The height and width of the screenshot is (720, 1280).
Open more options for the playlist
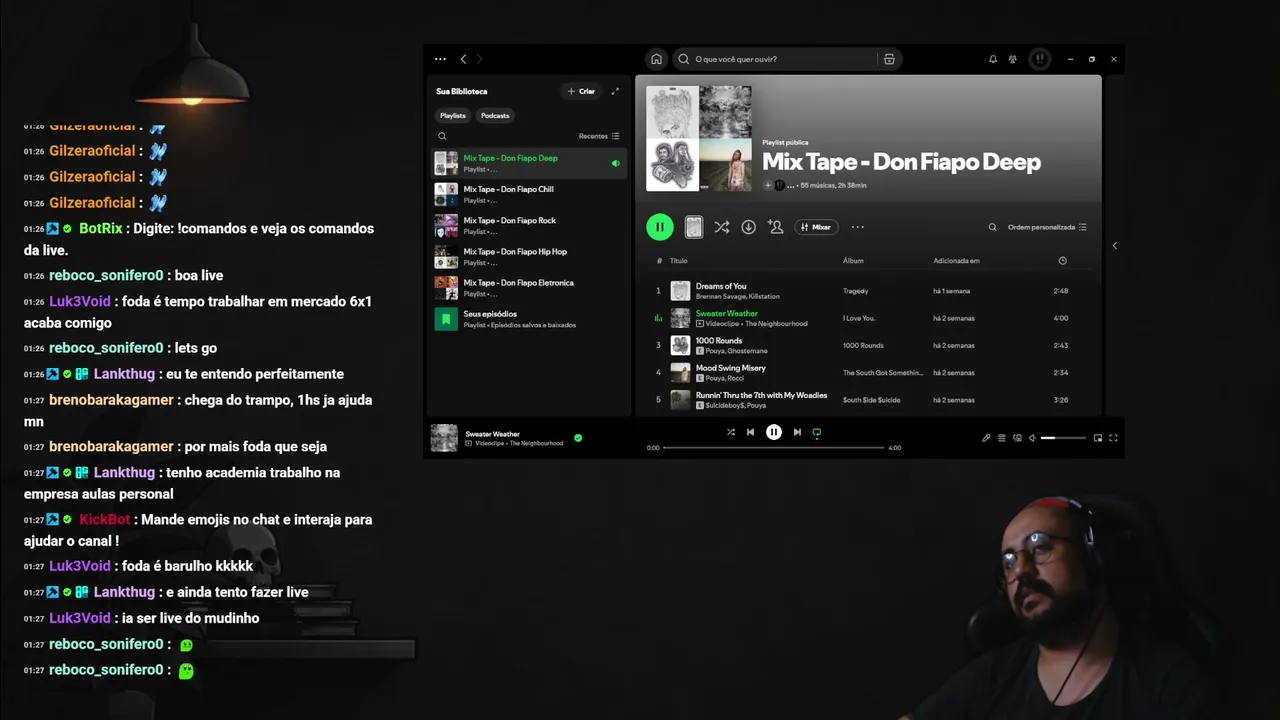point(857,227)
